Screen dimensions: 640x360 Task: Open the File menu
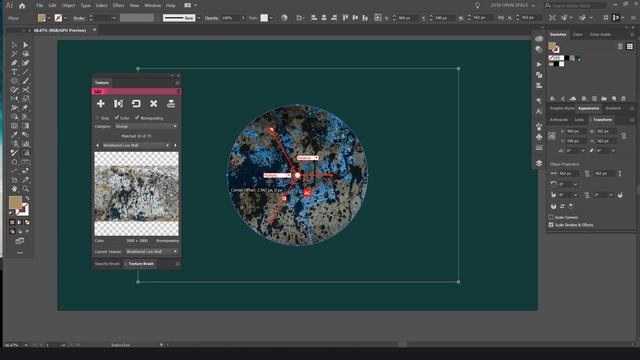(x=40, y=6)
